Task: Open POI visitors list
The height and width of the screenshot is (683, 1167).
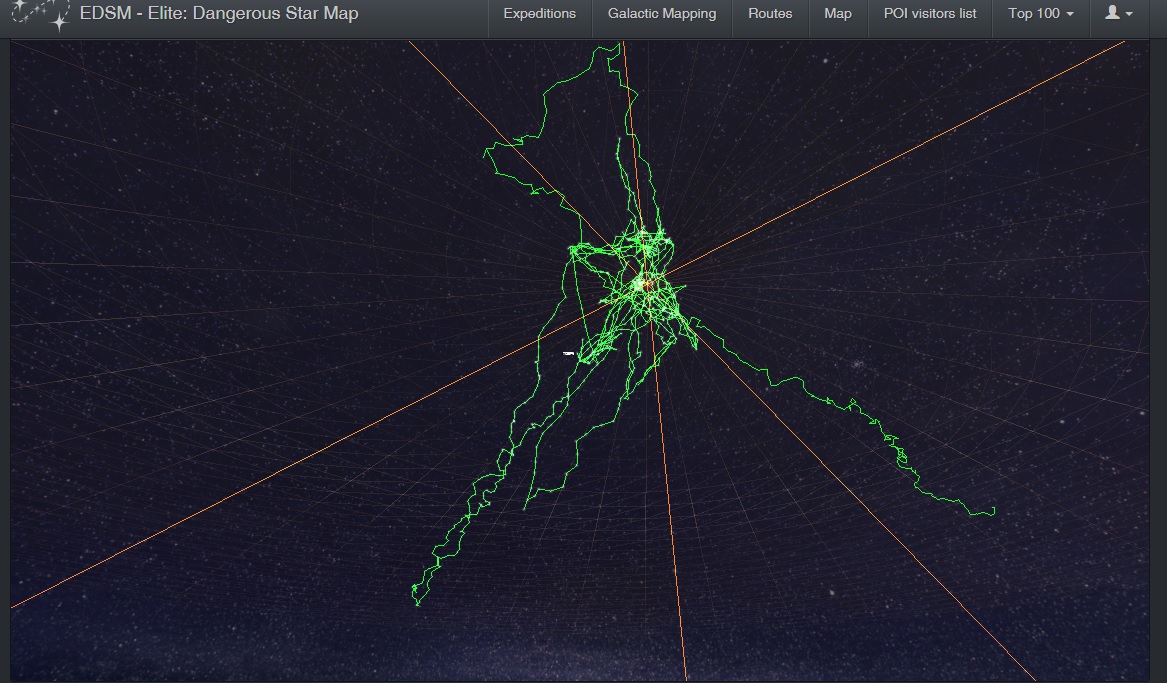Action: coord(930,13)
